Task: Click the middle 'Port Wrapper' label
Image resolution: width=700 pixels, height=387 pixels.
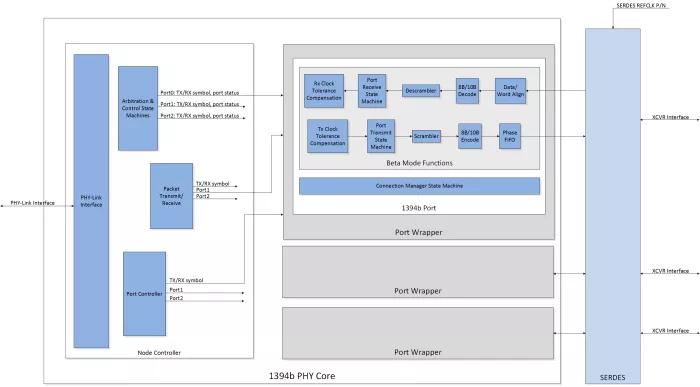Action: click(418, 291)
